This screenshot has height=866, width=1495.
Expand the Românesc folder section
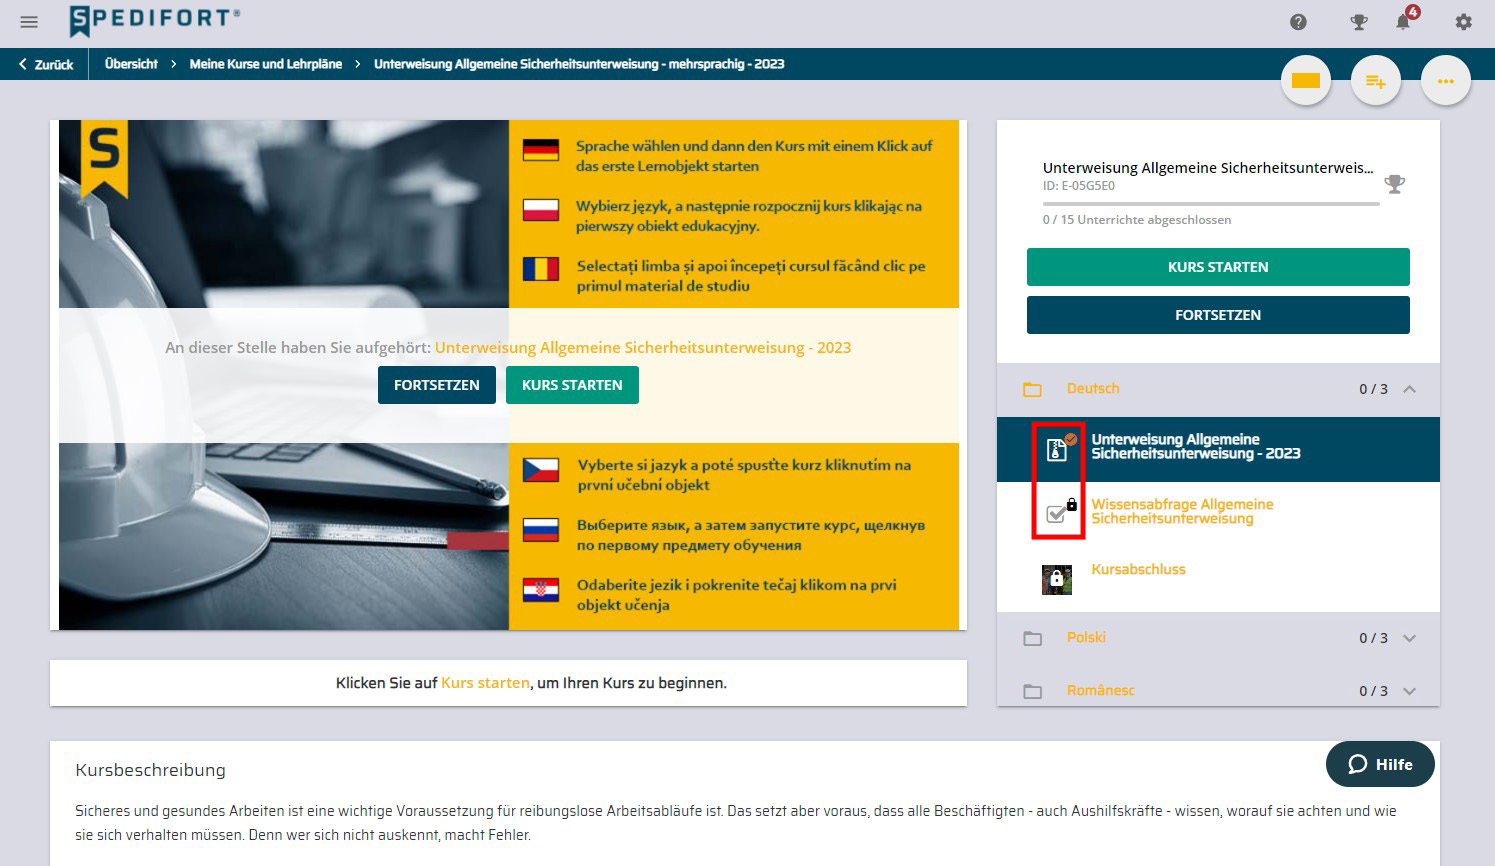point(1409,691)
